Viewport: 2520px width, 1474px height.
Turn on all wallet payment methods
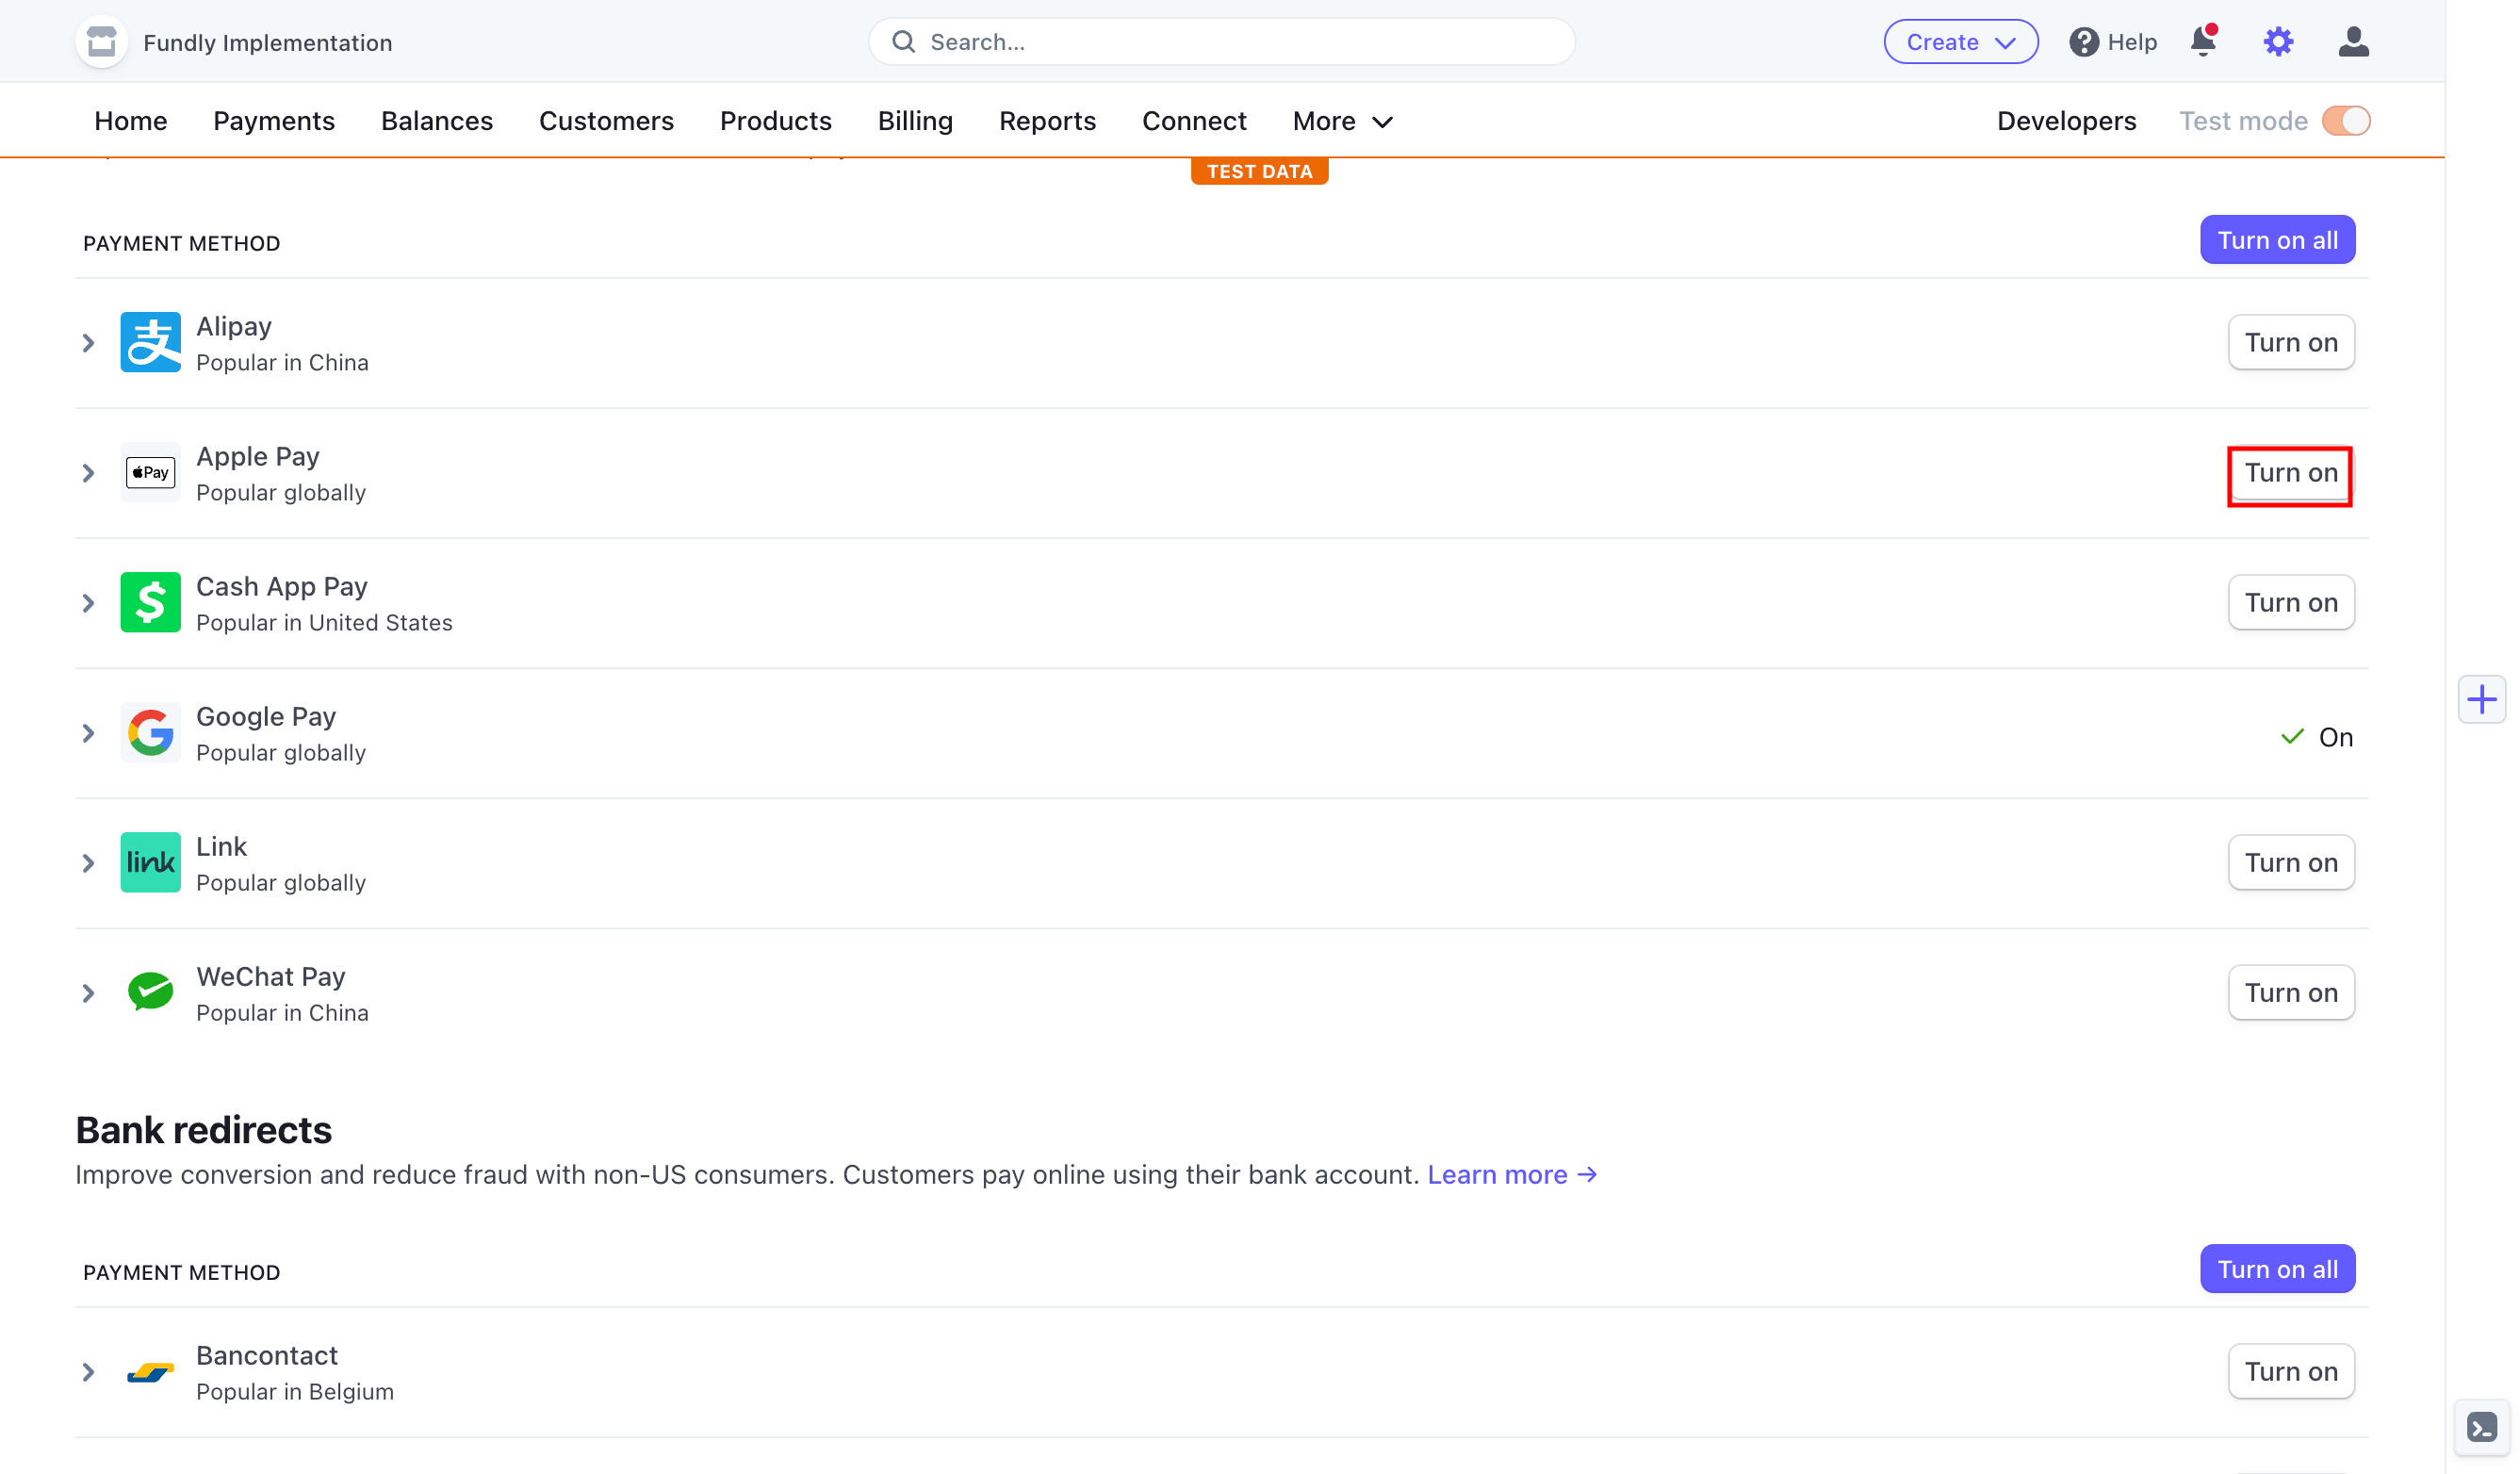[2277, 240]
